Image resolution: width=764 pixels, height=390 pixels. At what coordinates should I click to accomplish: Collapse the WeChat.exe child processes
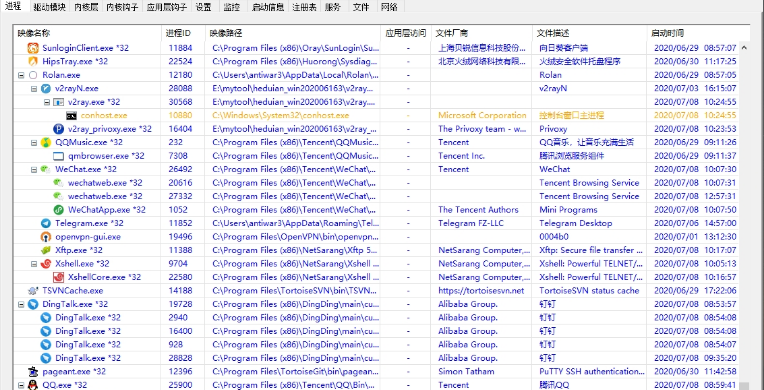pyautogui.click(x=34, y=170)
